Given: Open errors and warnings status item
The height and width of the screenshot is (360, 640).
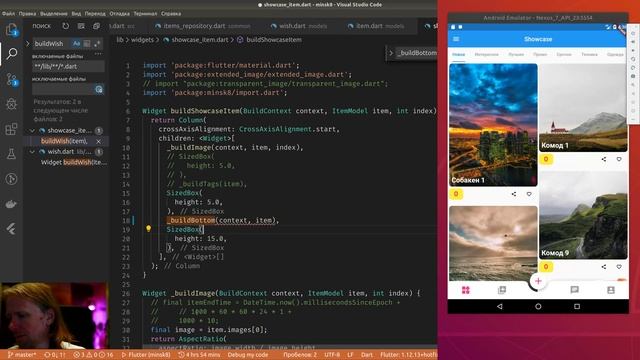Looking at the screenshot, I should [93, 355].
